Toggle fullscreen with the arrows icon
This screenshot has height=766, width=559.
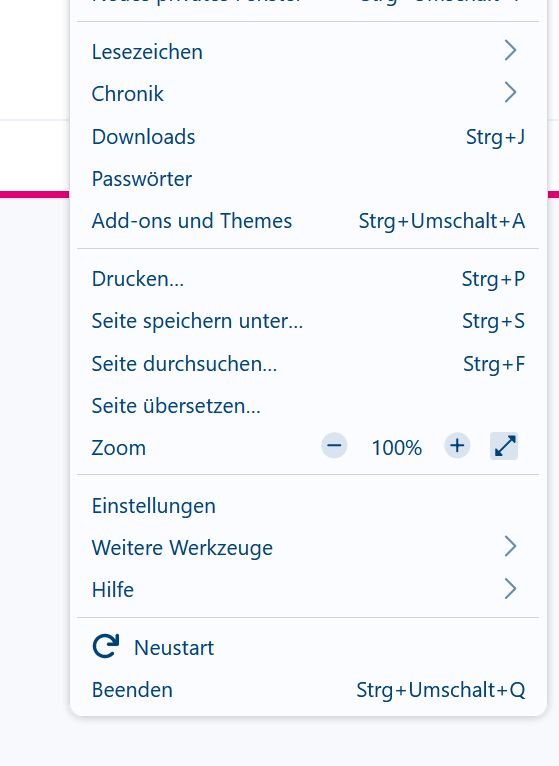tap(504, 446)
